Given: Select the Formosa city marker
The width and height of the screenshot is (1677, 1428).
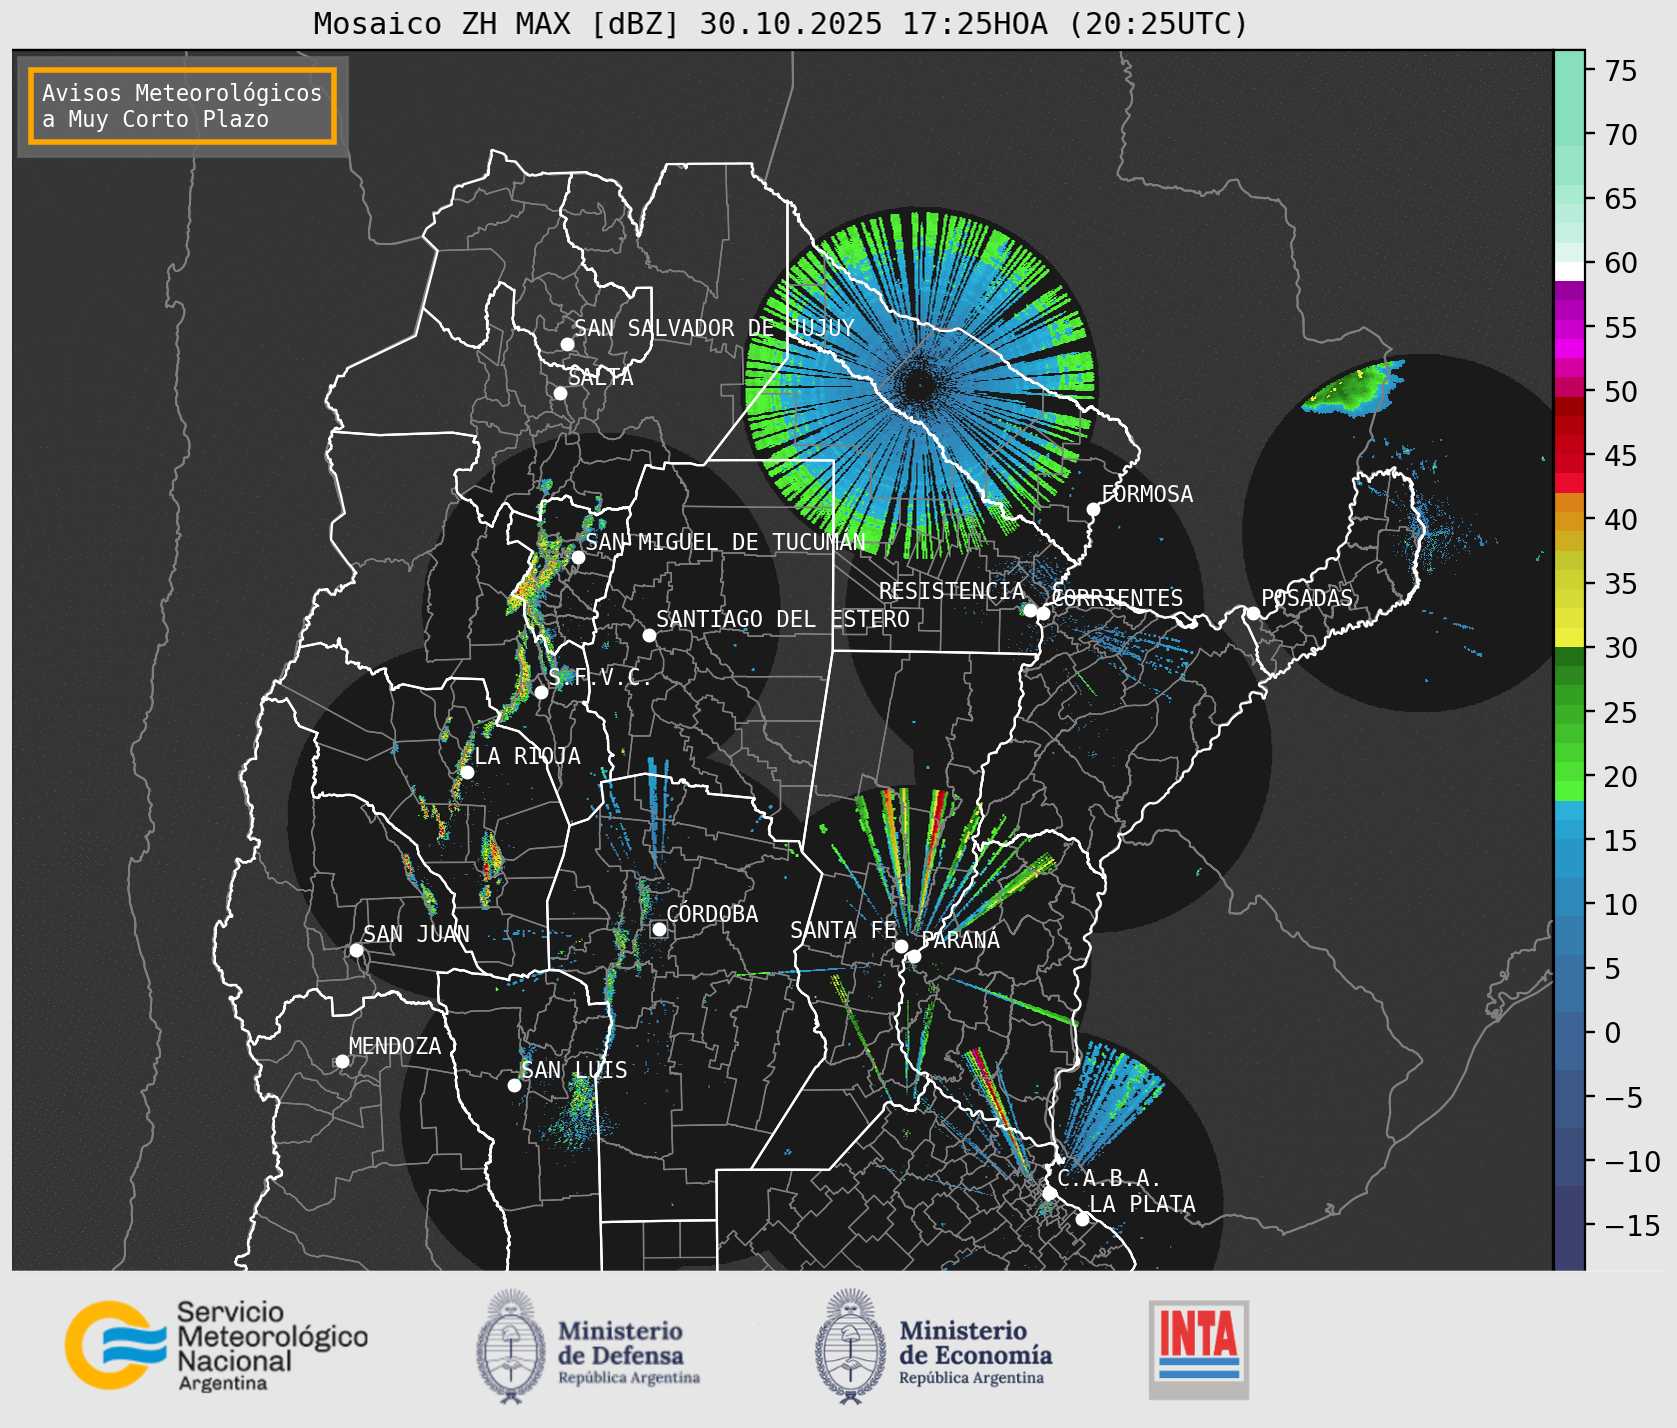Looking at the screenshot, I should 1093,509.
